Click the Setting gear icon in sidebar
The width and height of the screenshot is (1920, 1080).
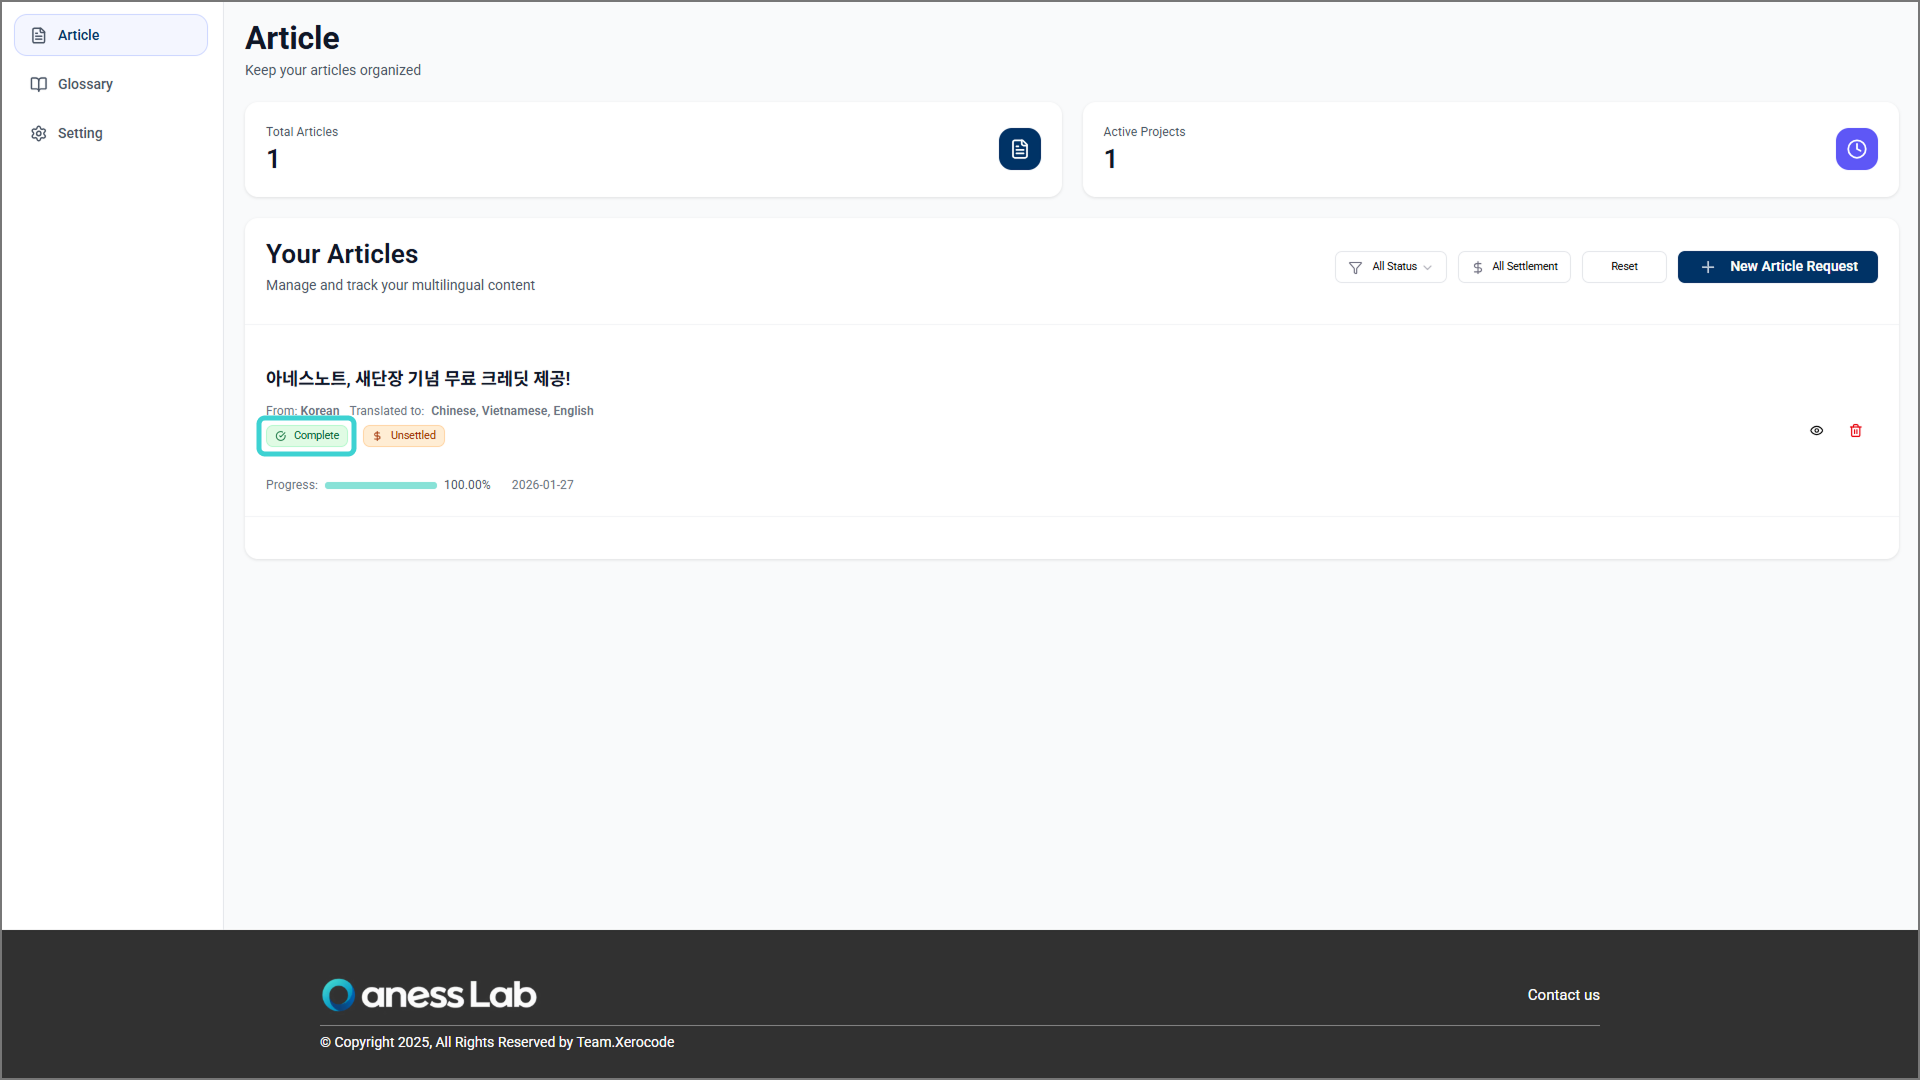point(39,134)
